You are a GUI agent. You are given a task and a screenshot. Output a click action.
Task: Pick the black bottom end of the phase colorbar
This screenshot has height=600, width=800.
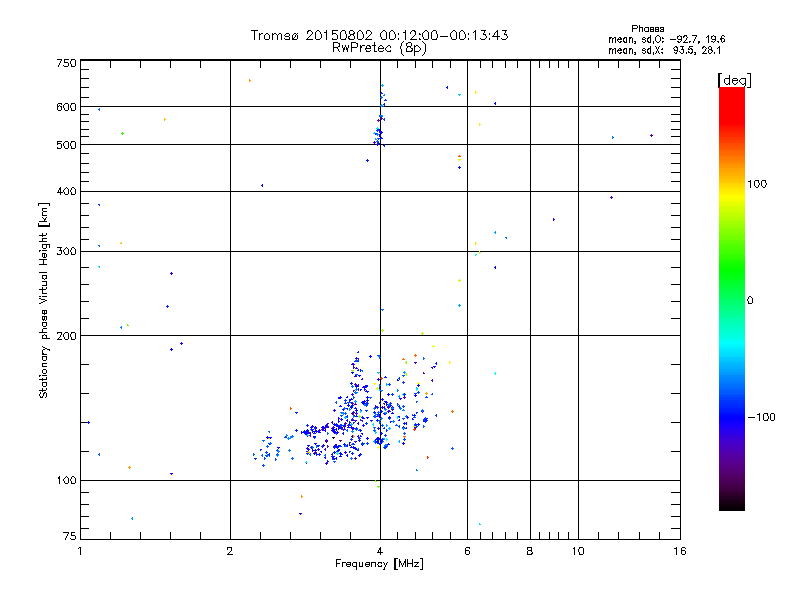pos(732,505)
